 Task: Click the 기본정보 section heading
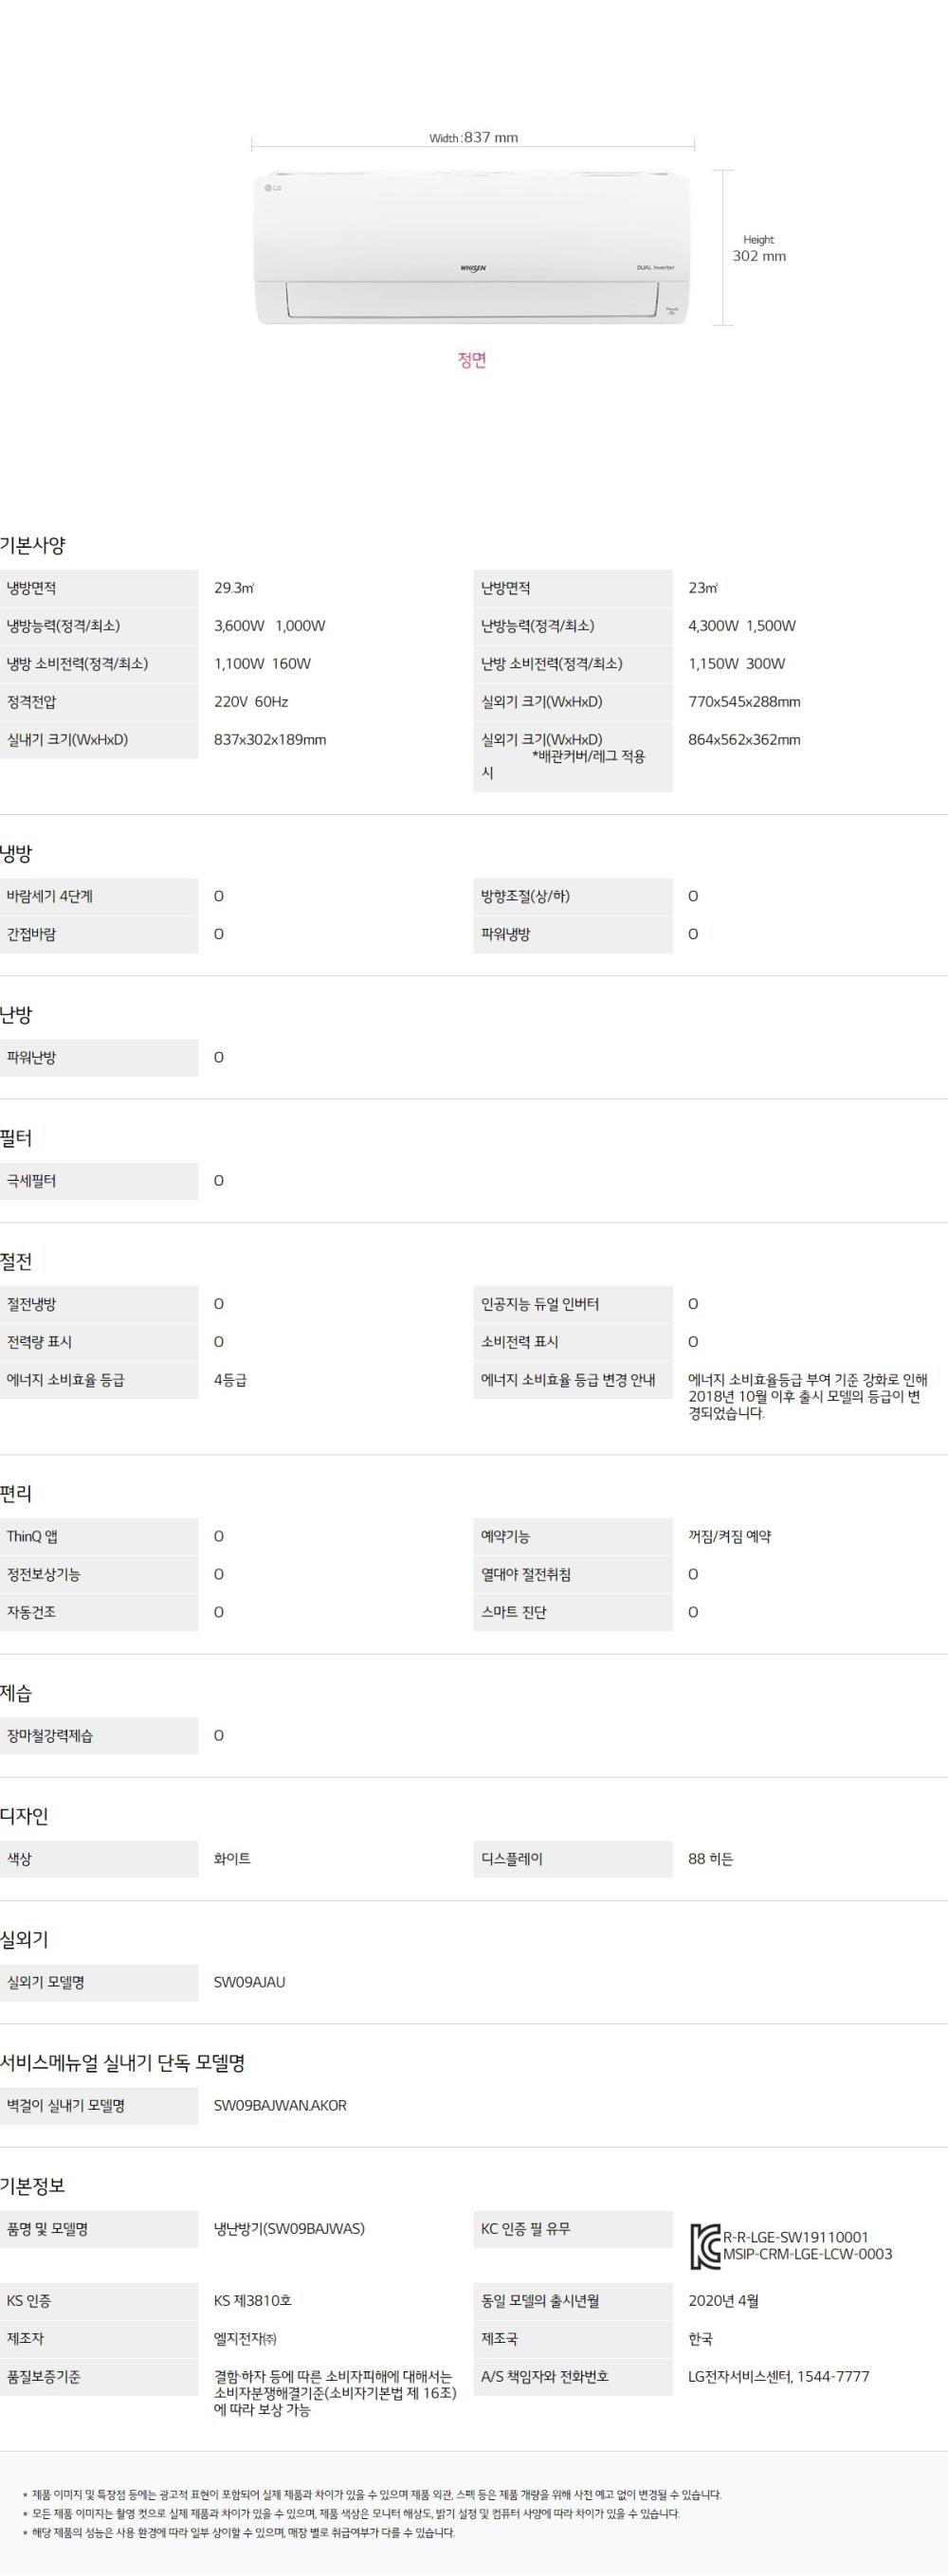coord(33,2186)
